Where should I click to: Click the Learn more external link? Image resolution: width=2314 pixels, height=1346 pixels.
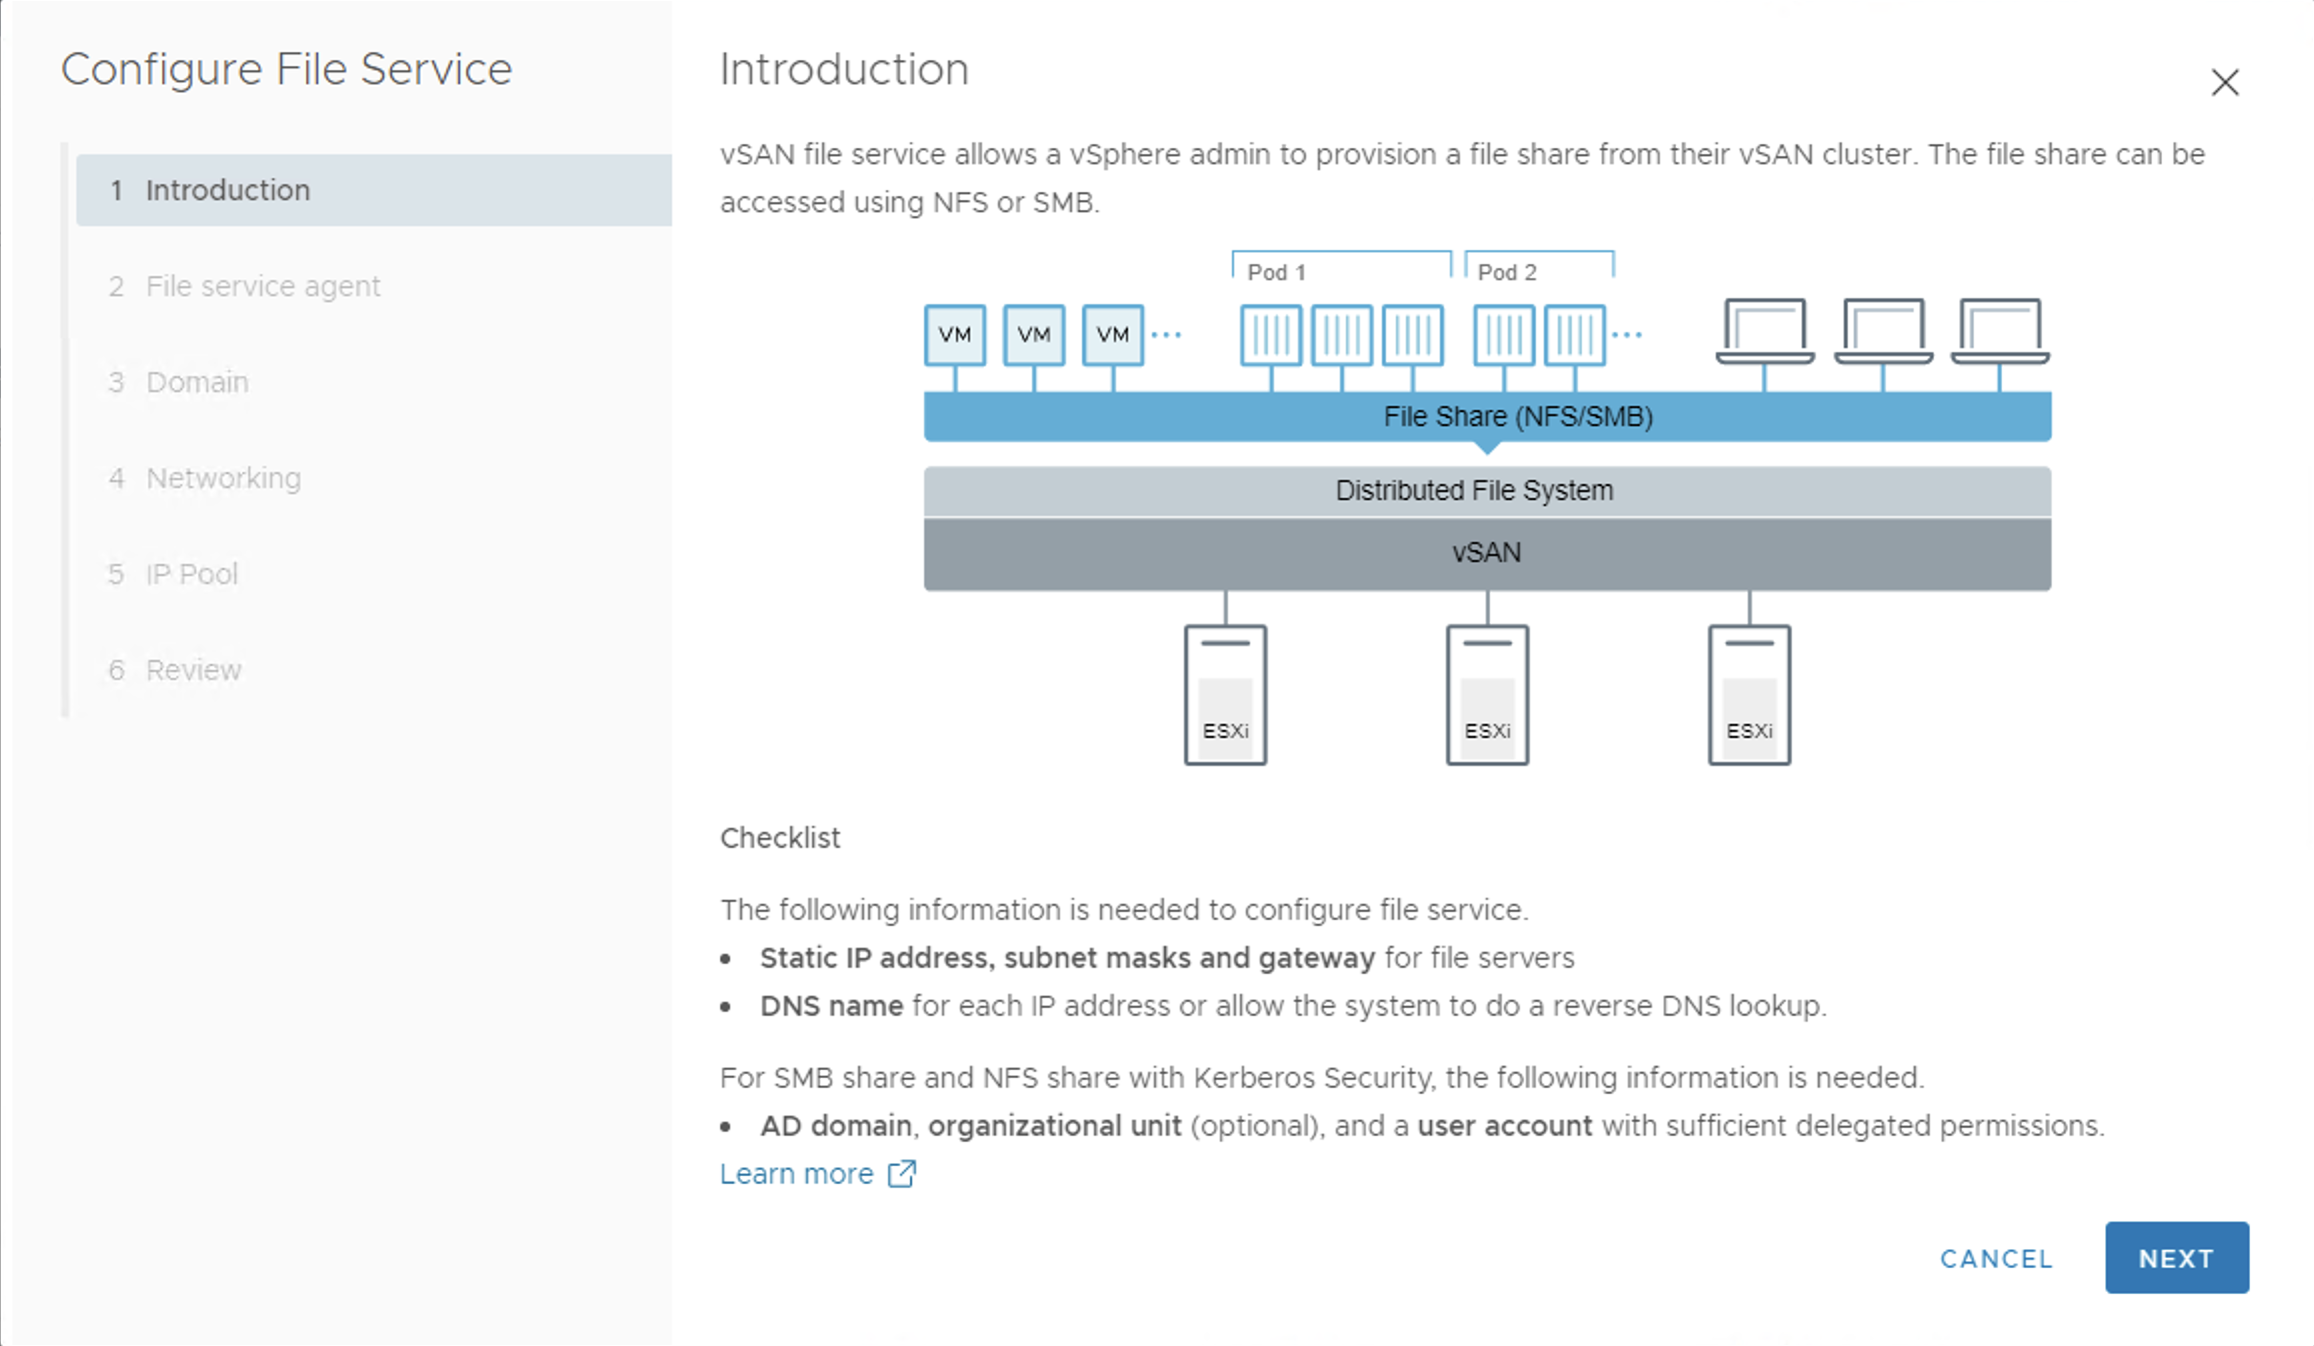(819, 1175)
